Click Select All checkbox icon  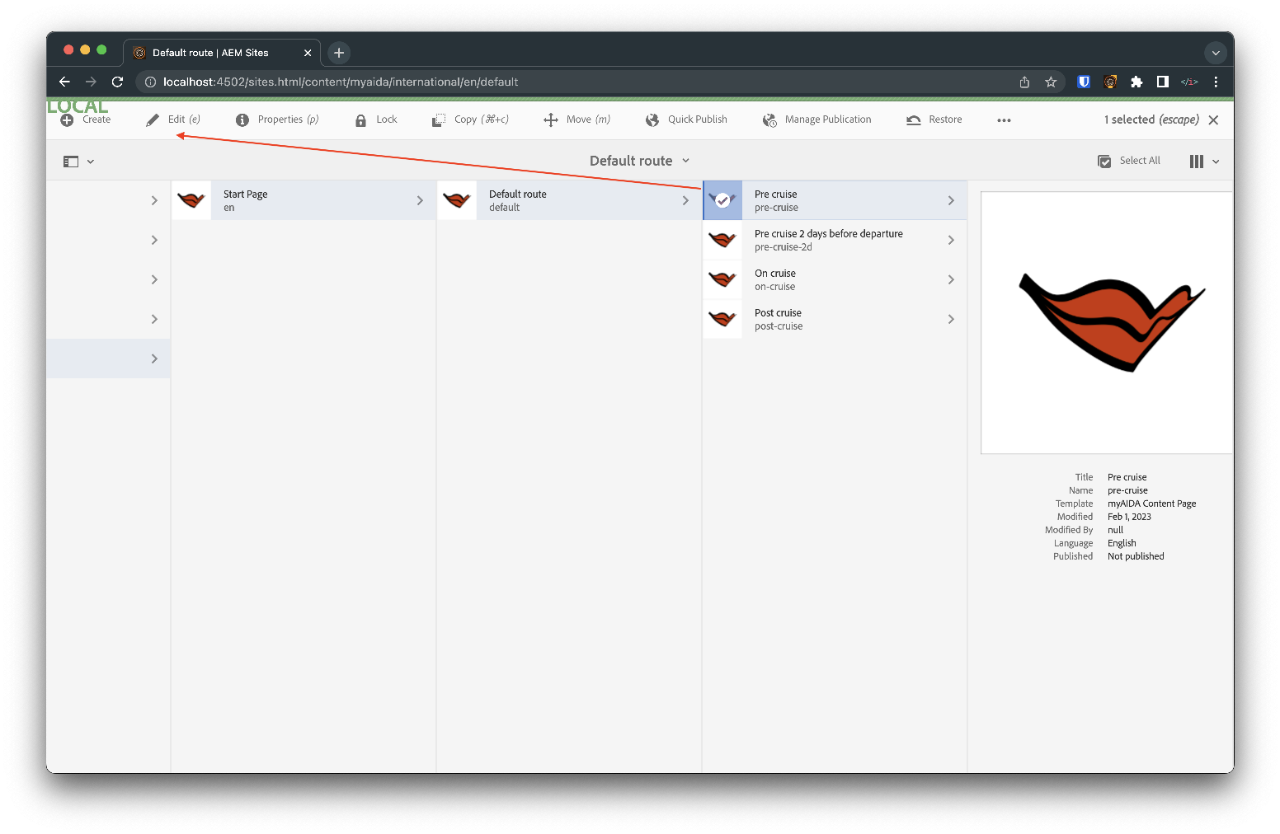pos(1105,161)
